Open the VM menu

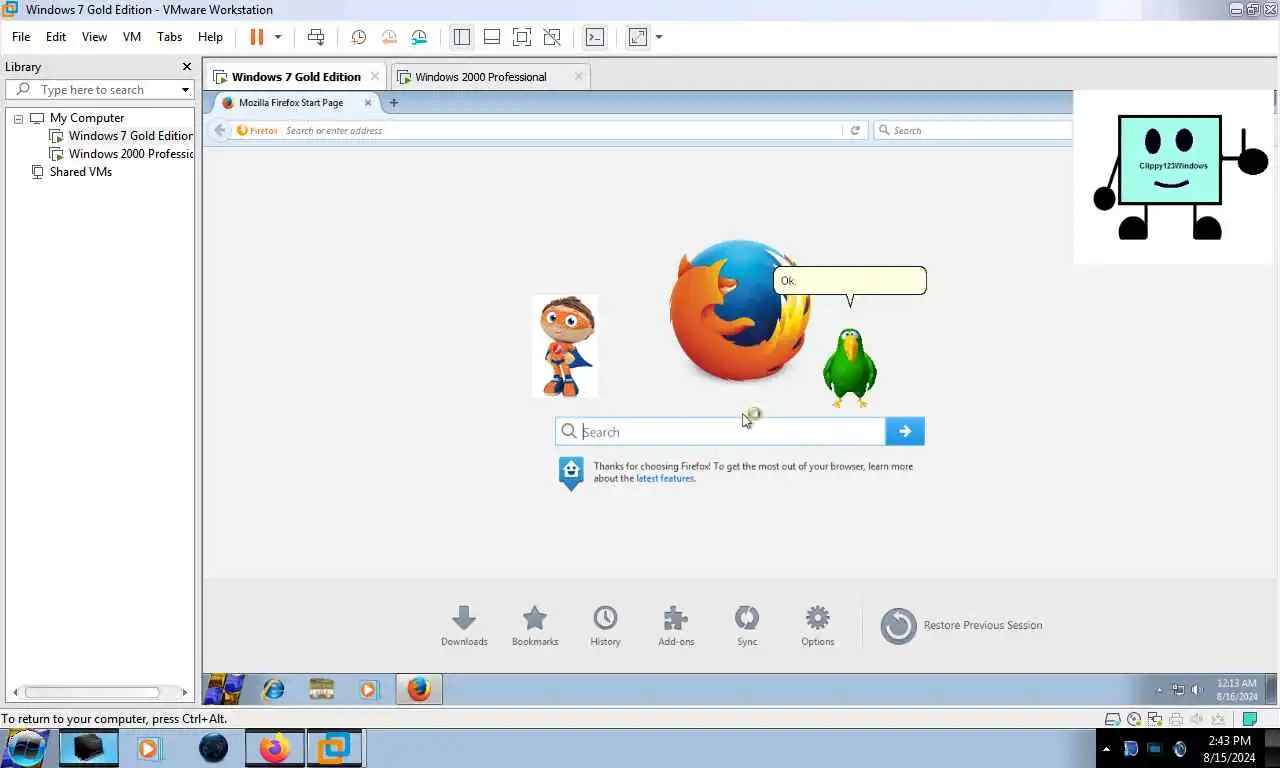pyautogui.click(x=132, y=37)
